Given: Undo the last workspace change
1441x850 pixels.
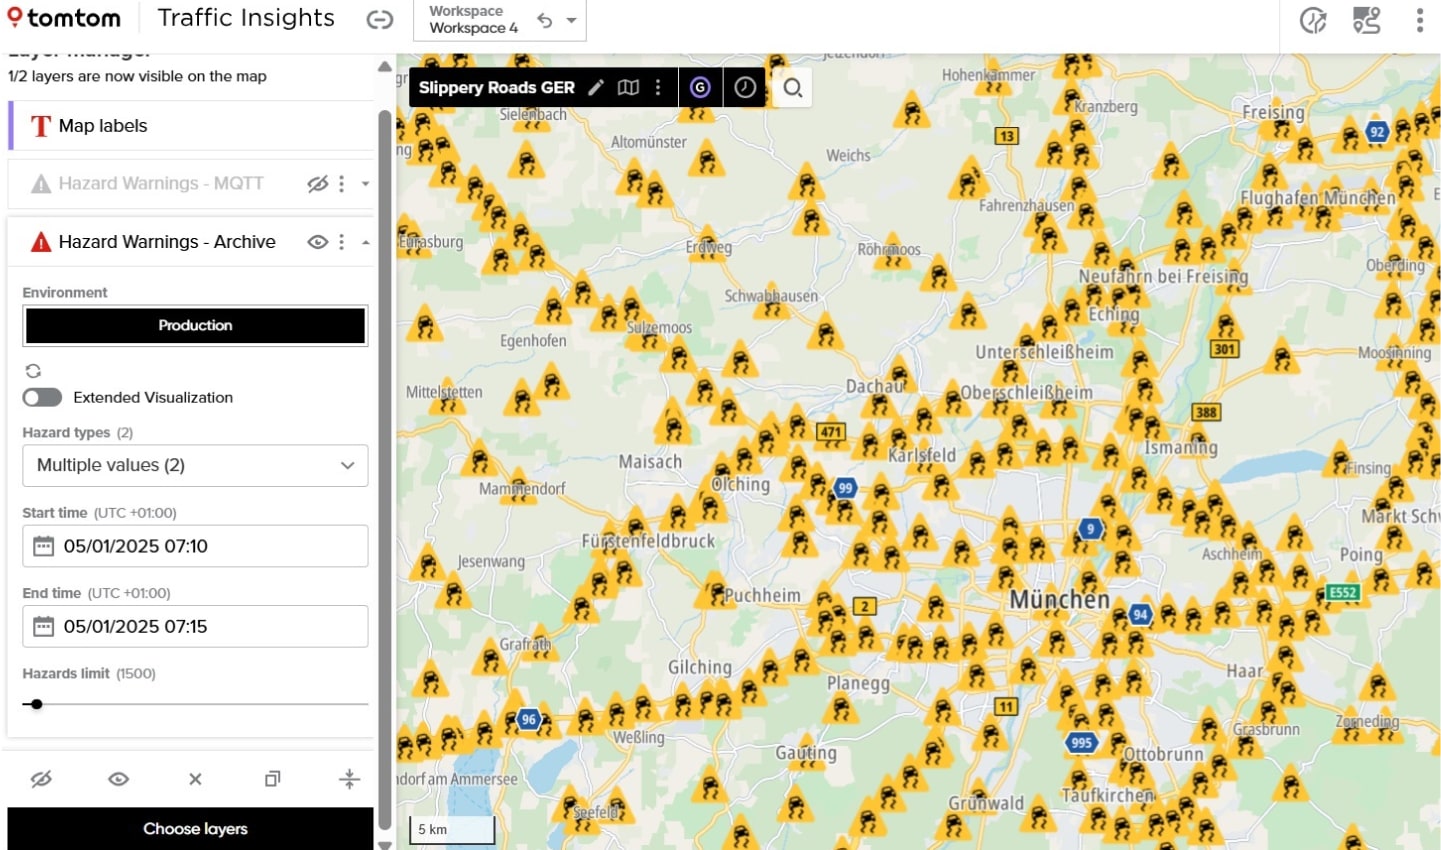Looking at the screenshot, I should click(x=545, y=20).
